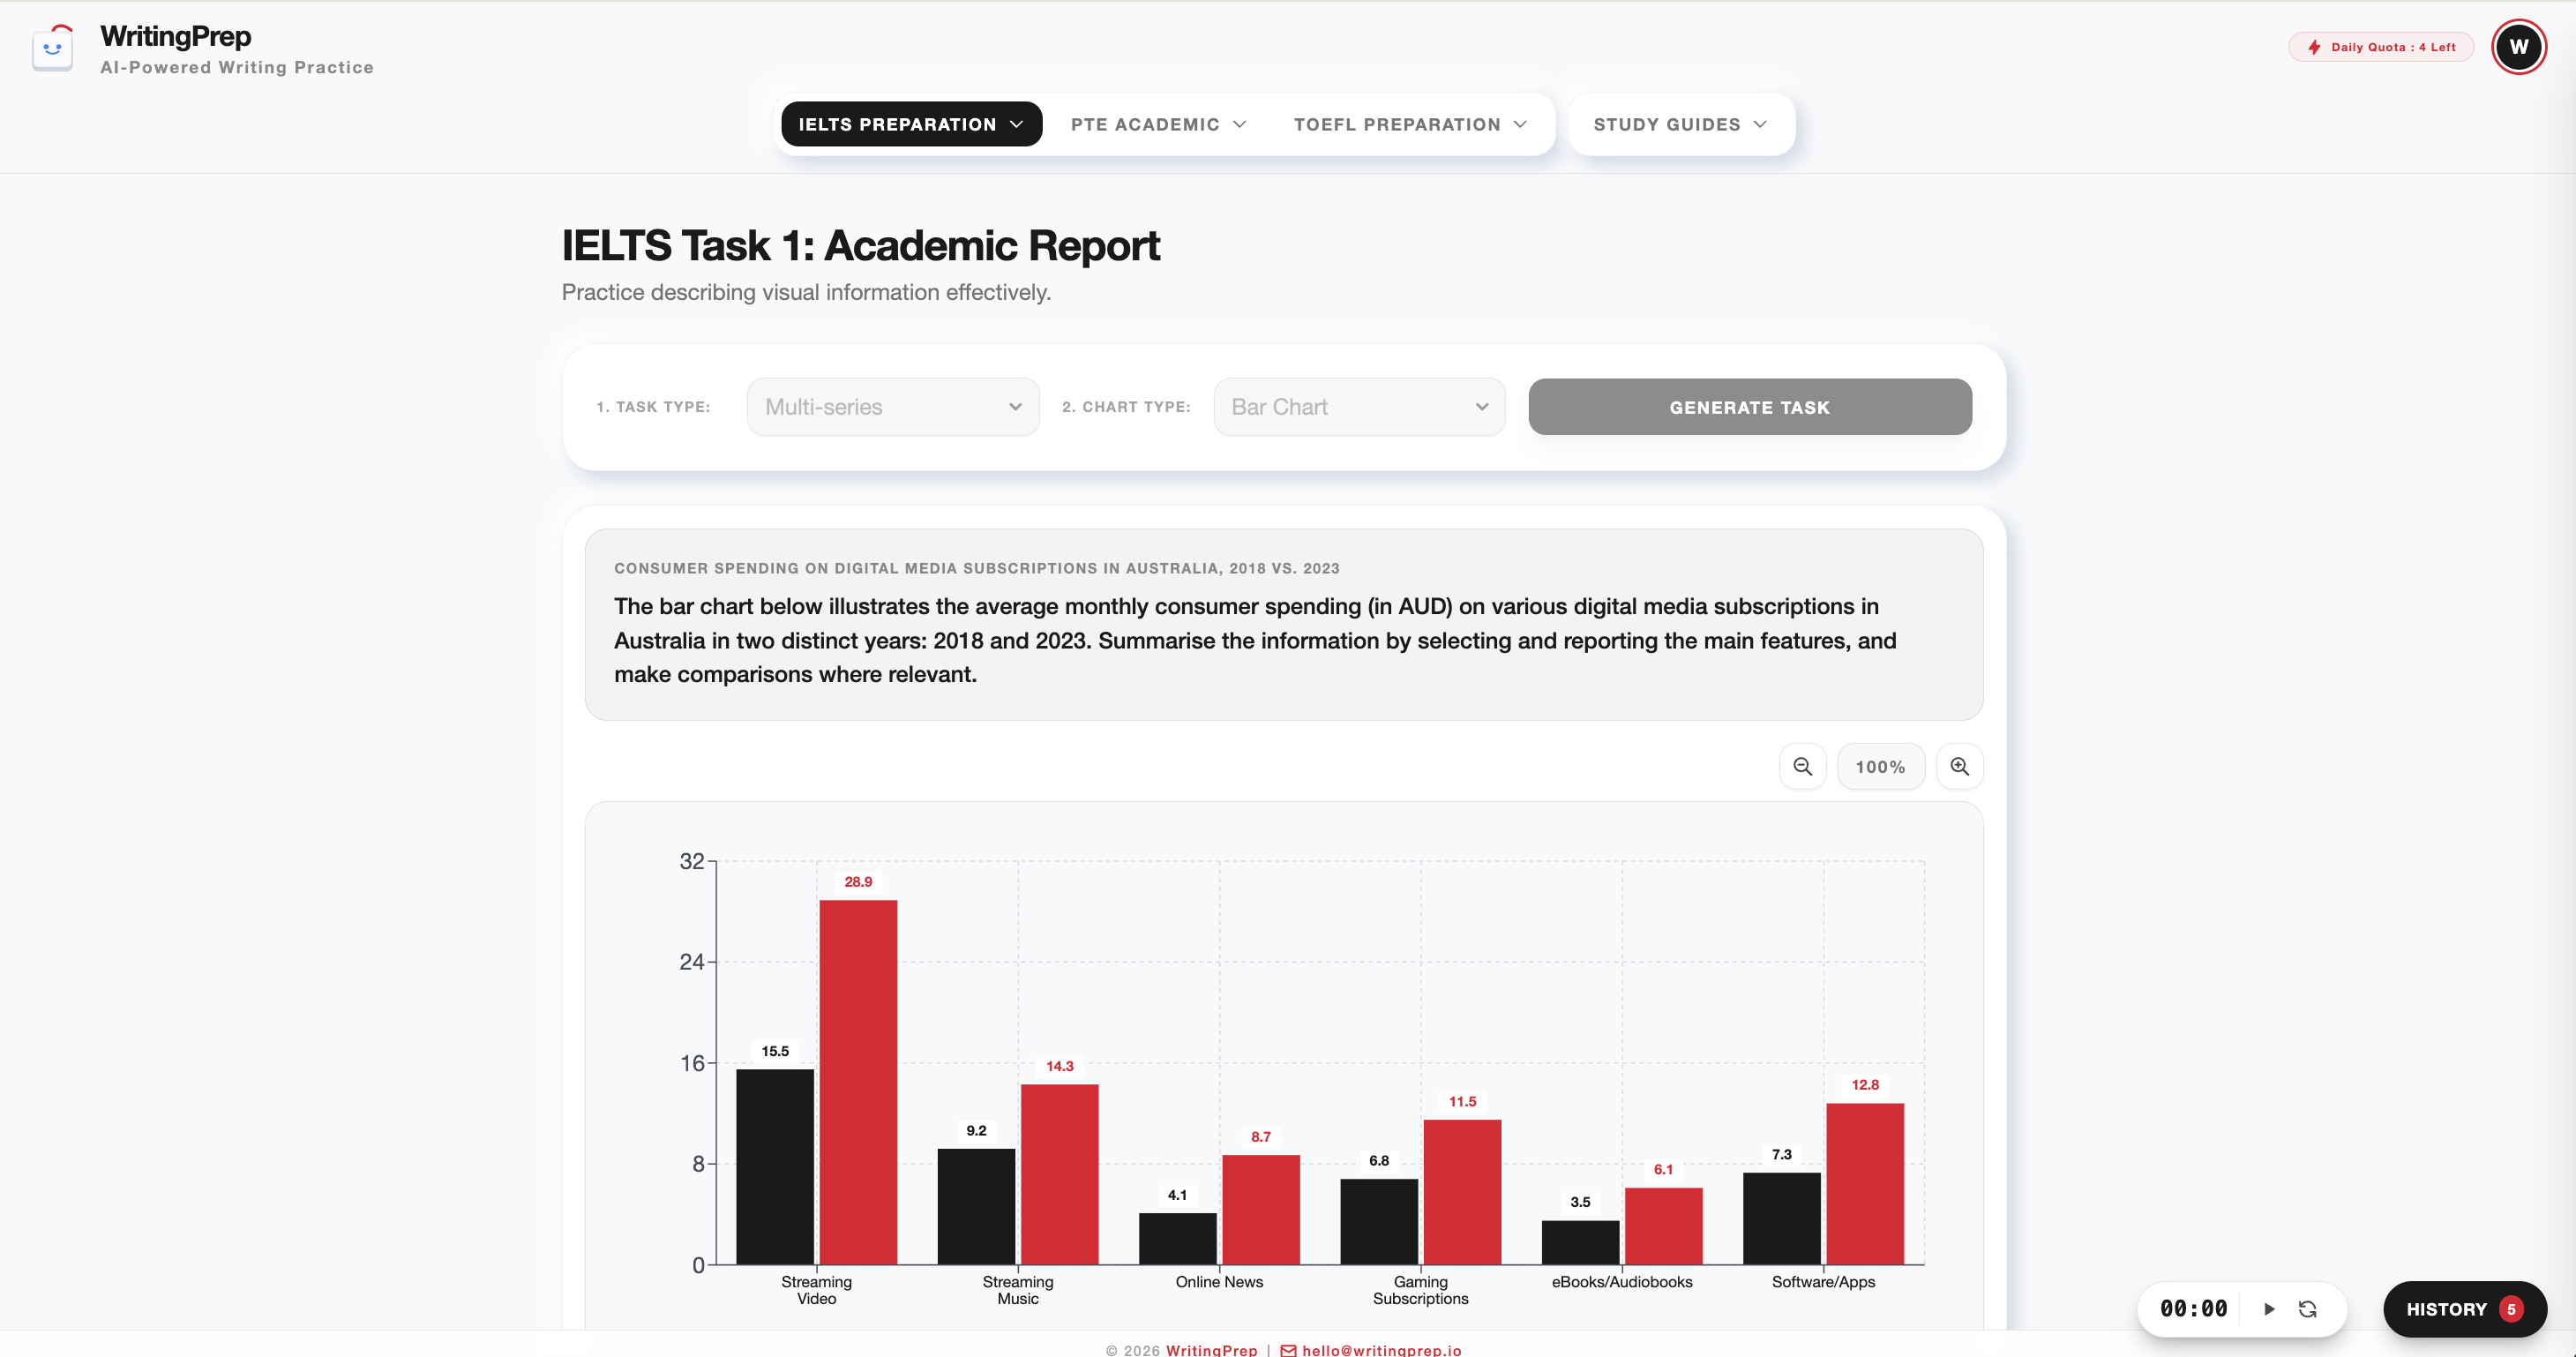
Task: Click the red Gaming Subscriptions bar 11.5
Action: click(x=1462, y=1192)
